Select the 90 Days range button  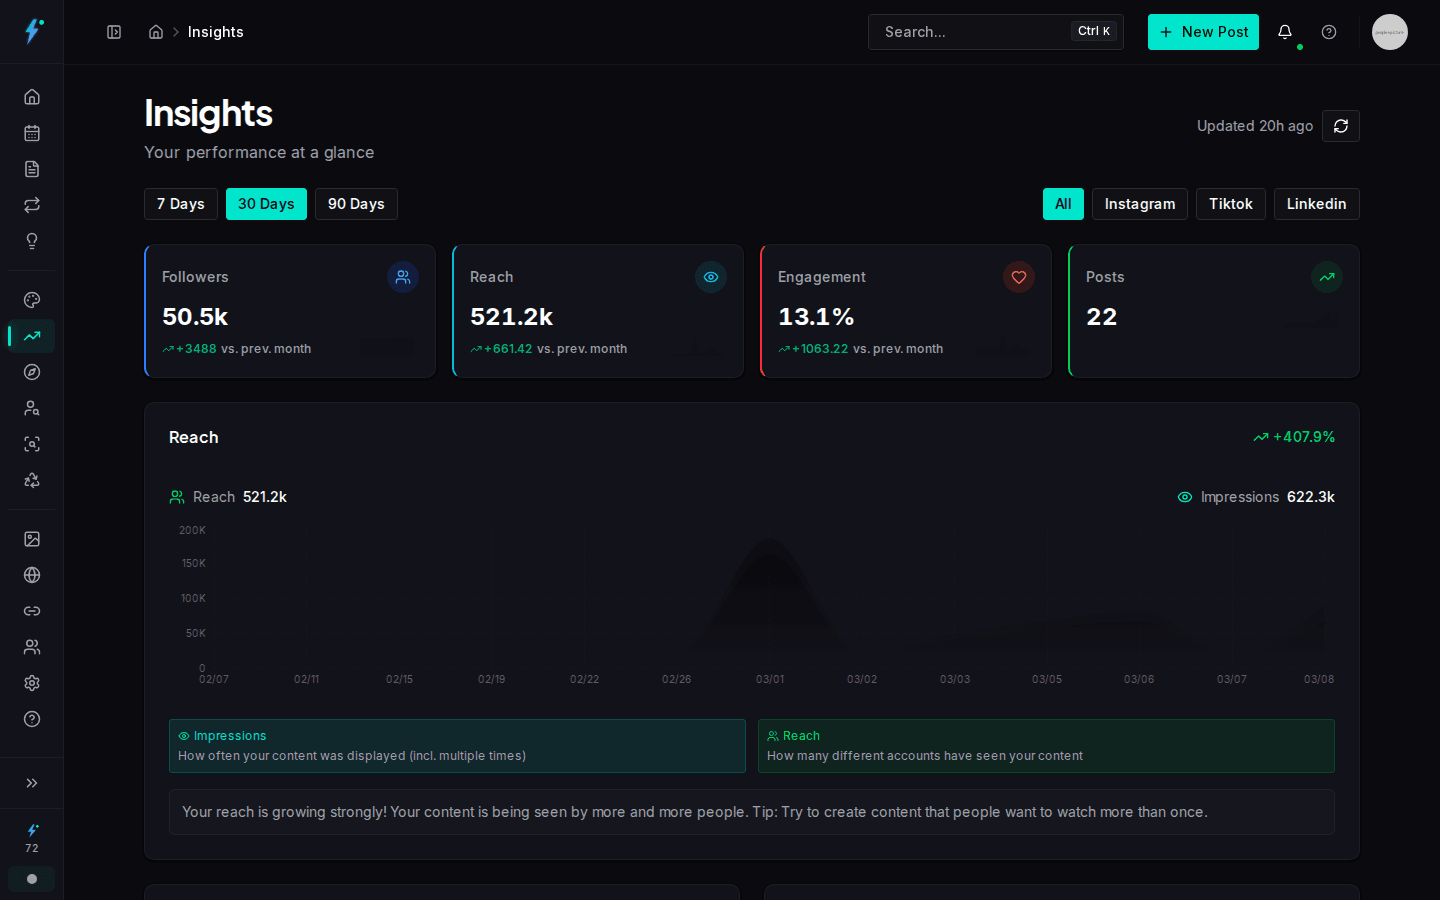(356, 204)
